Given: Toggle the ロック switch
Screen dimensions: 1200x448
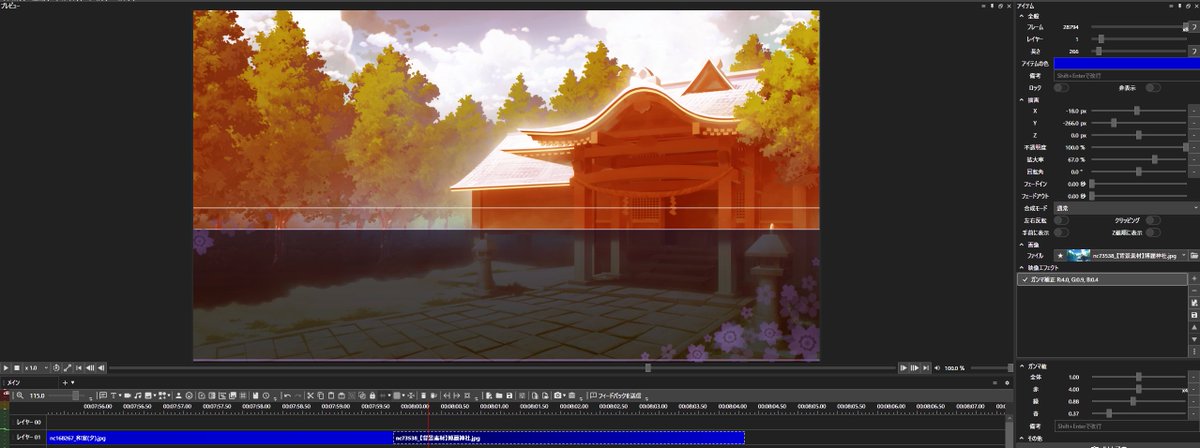Looking at the screenshot, I should pos(1061,87).
